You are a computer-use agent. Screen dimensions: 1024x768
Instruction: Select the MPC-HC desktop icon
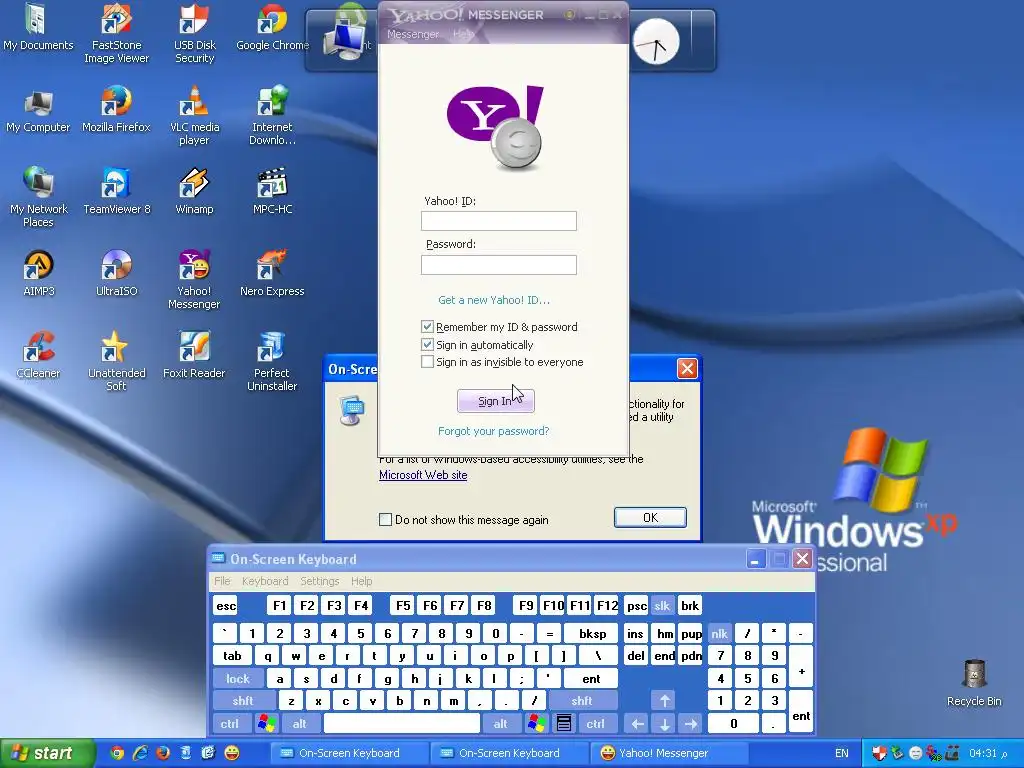click(272, 191)
